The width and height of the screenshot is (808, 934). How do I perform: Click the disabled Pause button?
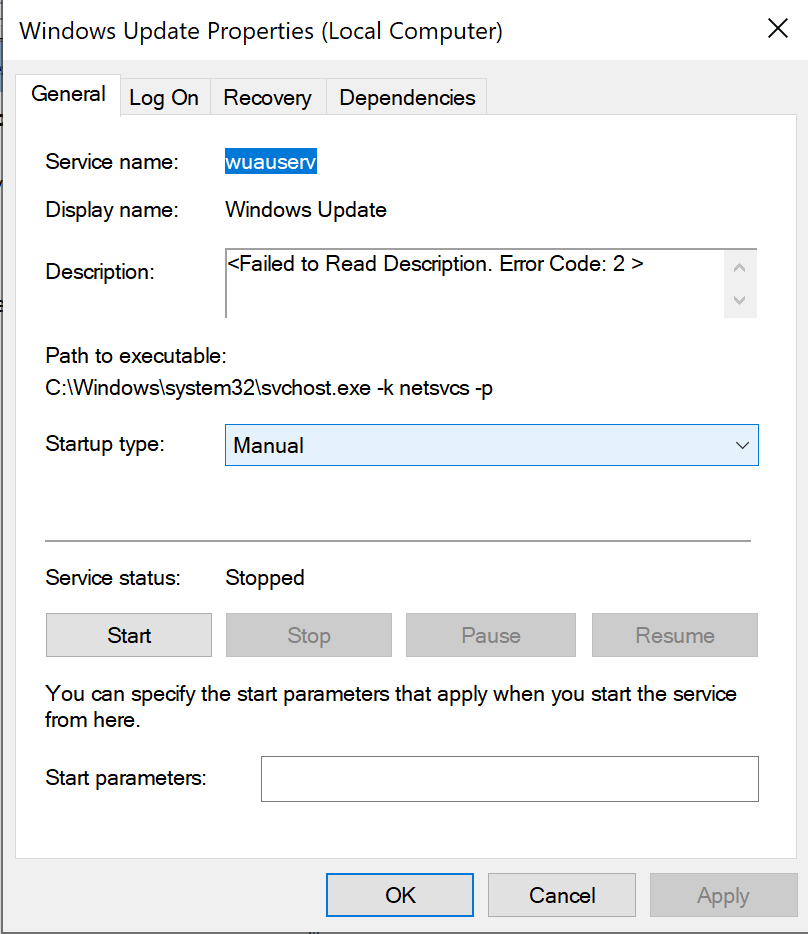pyautogui.click(x=491, y=635)
